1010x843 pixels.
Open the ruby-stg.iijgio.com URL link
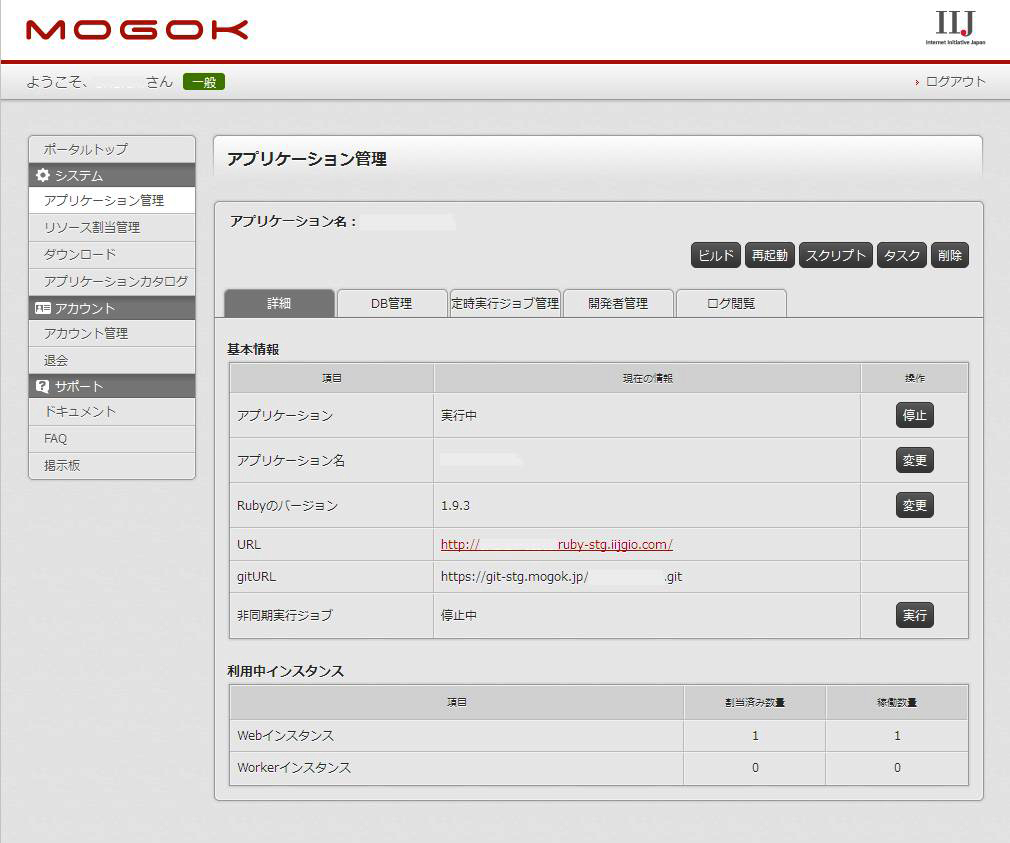click(556, 545)
